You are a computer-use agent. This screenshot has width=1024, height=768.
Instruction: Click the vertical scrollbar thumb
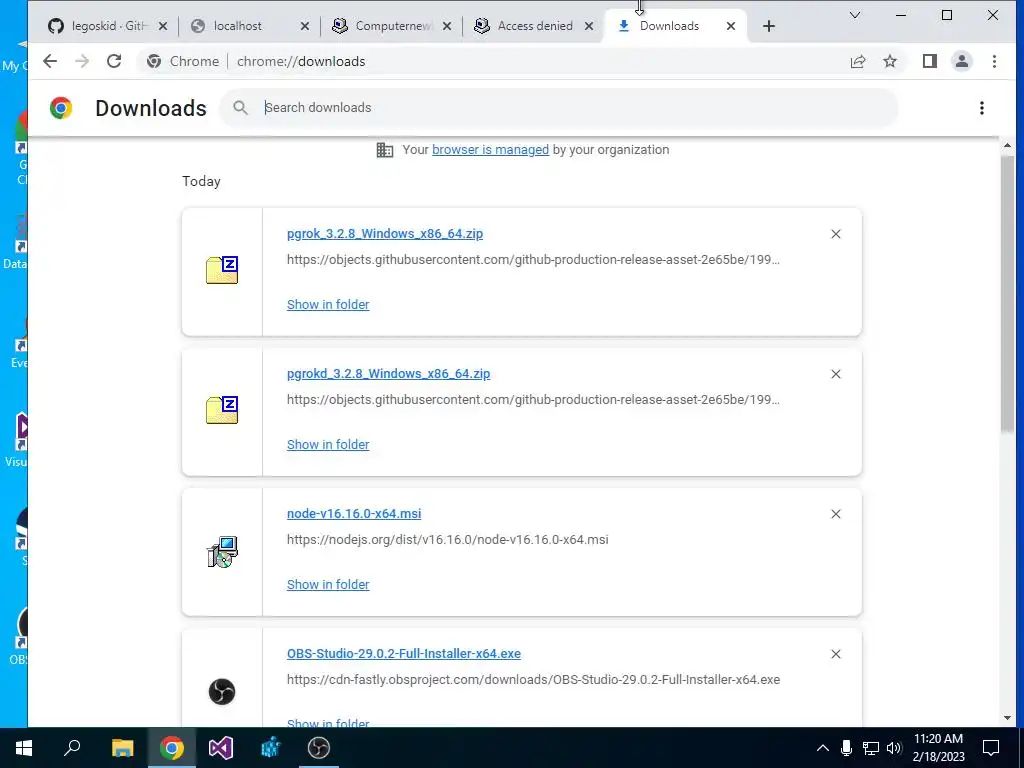coord(1007,293)
